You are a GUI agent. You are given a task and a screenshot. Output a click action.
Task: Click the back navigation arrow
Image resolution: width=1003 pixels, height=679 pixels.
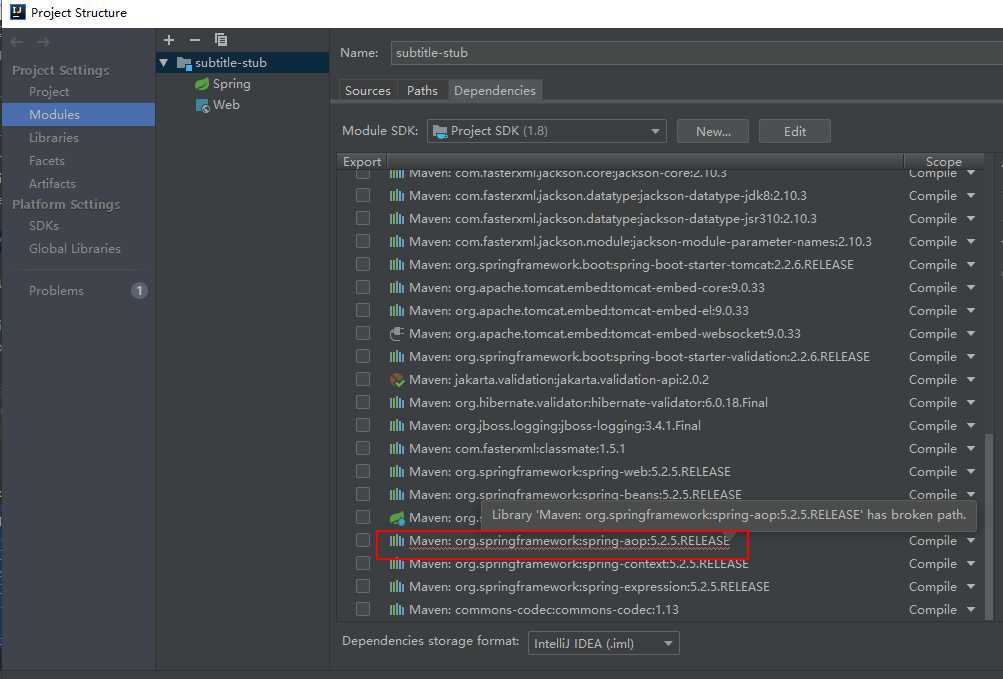17,42
